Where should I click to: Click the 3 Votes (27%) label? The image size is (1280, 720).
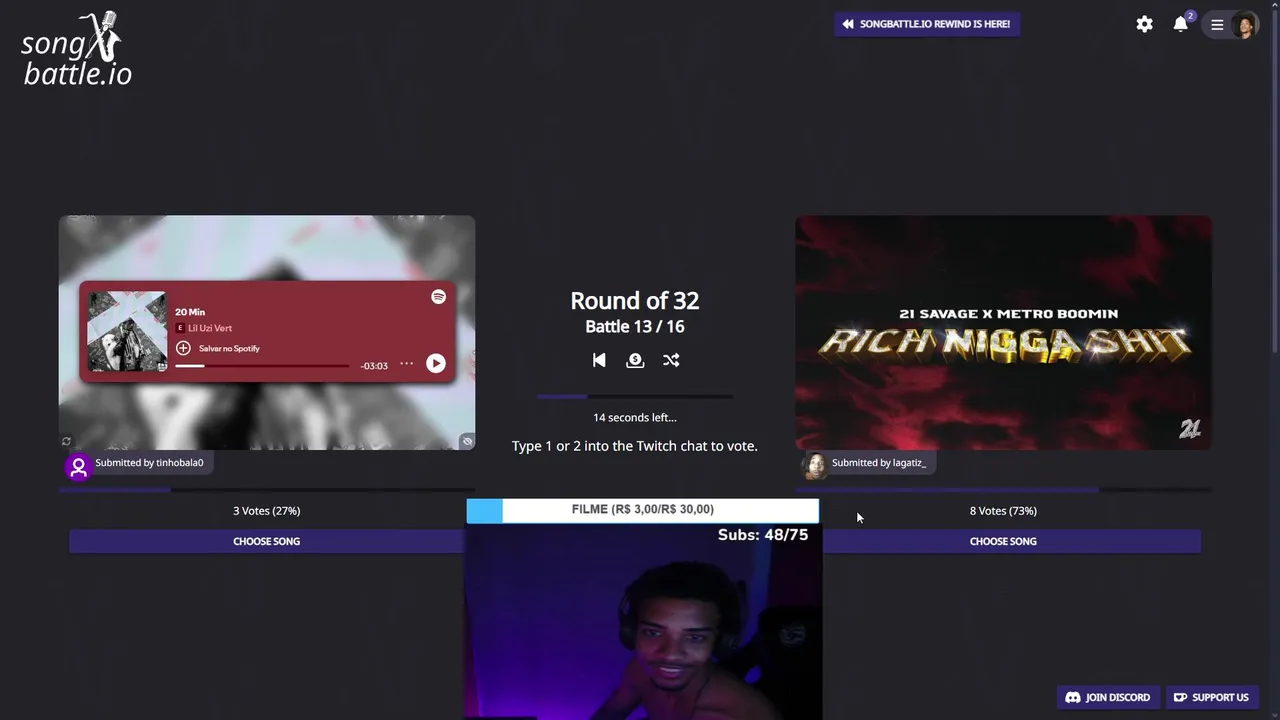266,511
